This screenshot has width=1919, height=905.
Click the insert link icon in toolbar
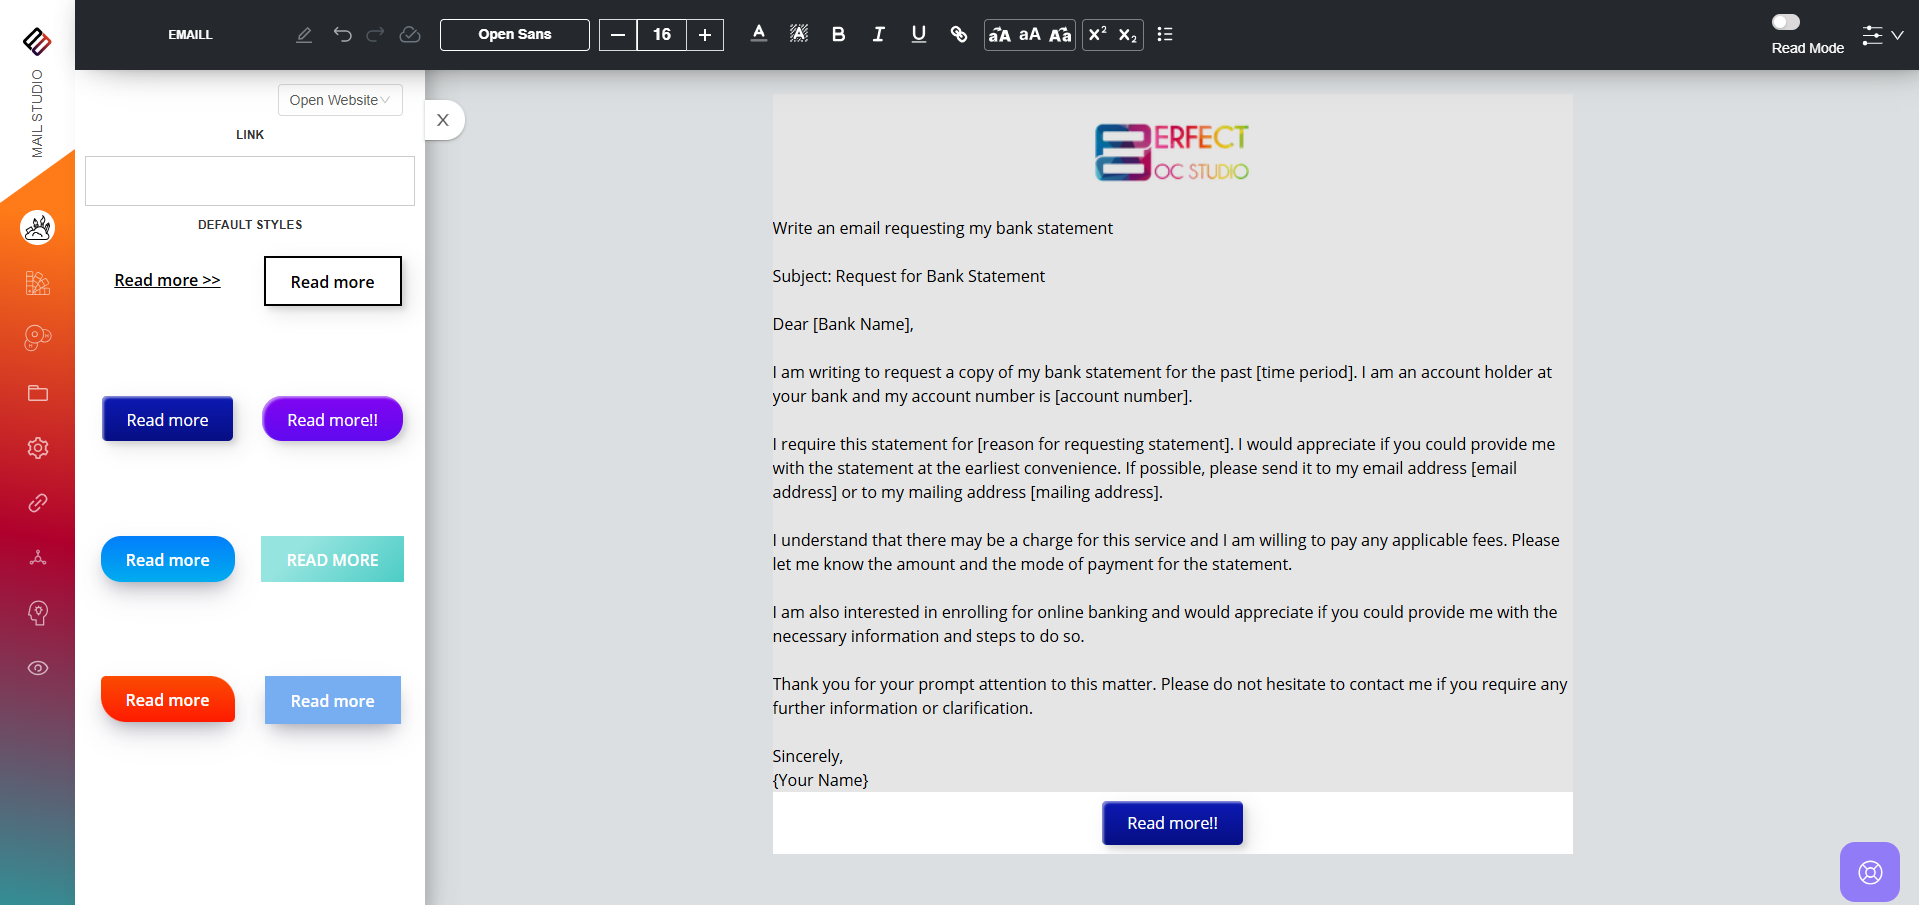coord(958,34)
